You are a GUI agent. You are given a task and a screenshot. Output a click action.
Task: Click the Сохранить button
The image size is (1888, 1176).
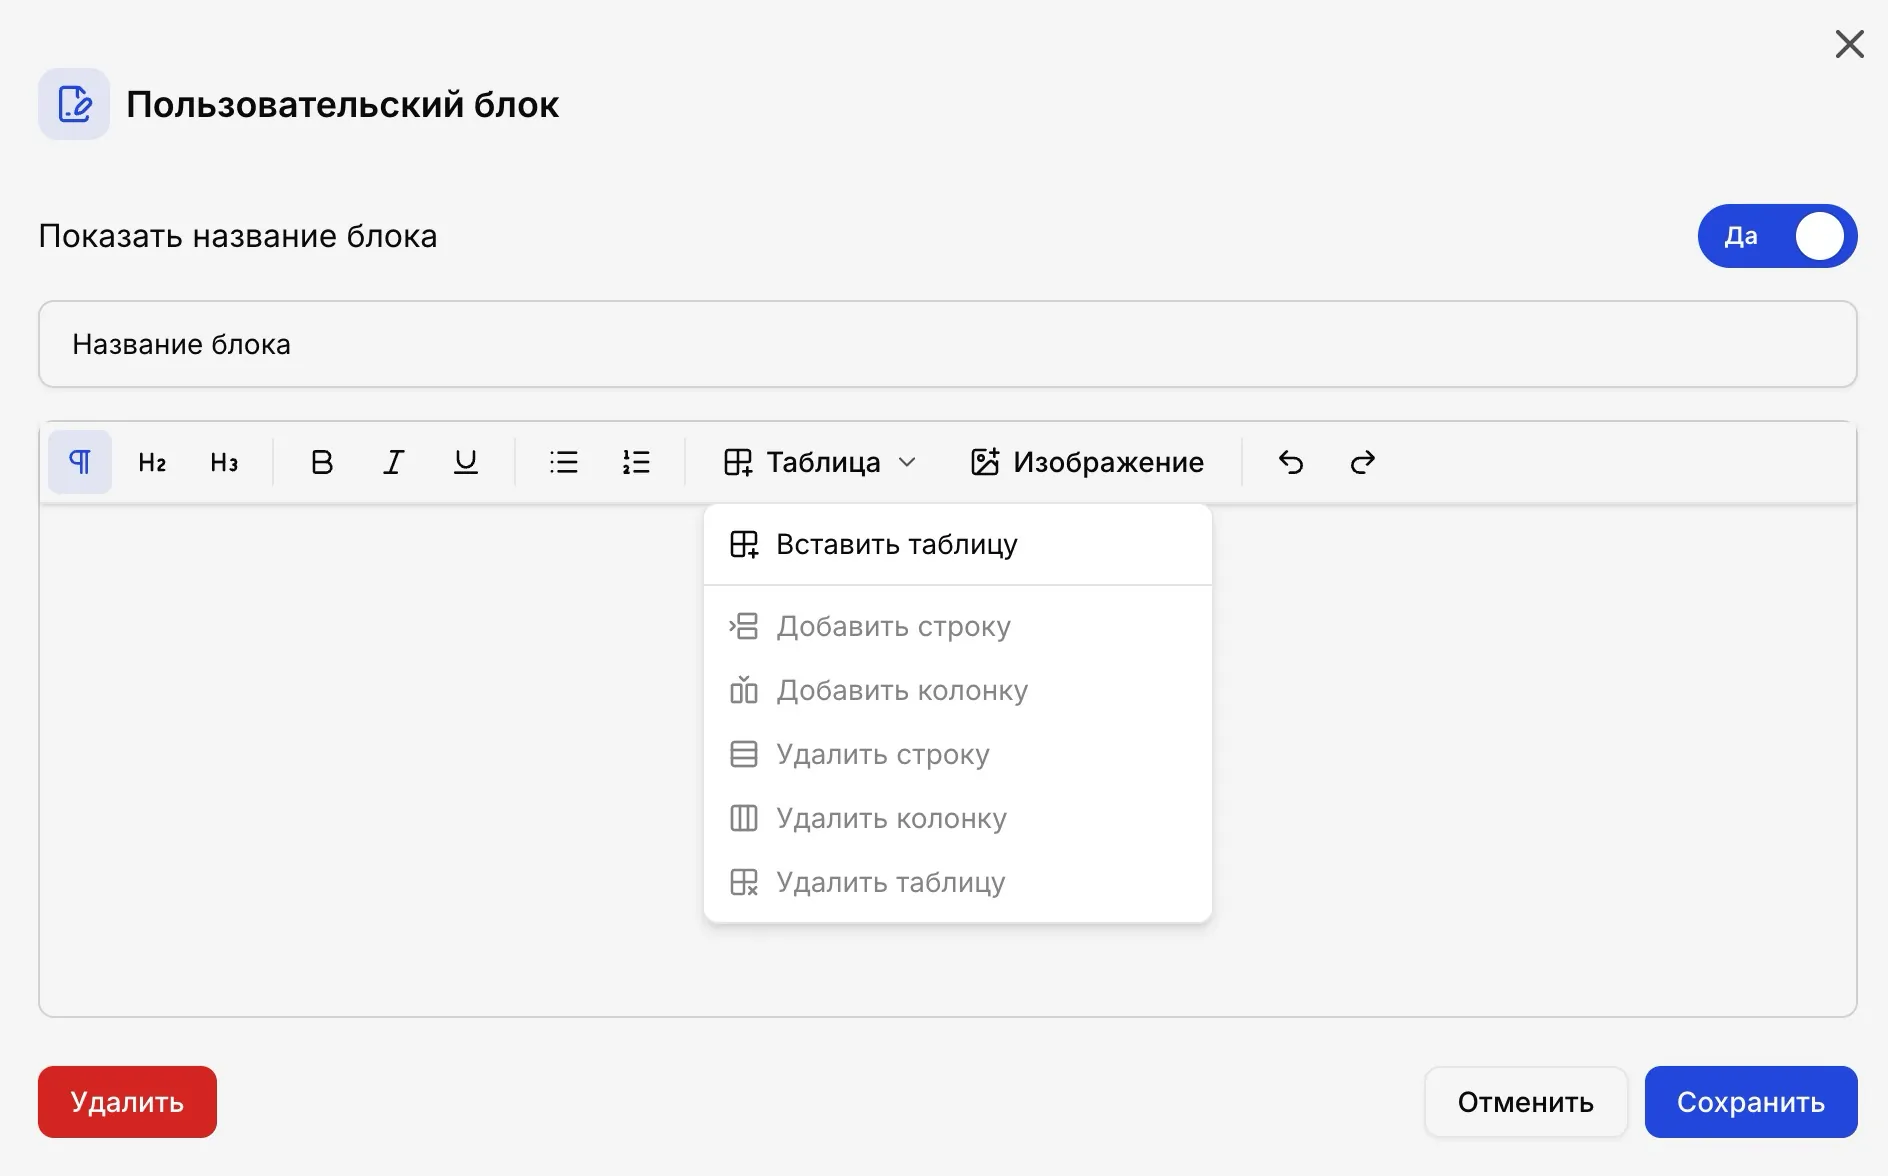pyautogui.click(x=1751, y=1102)
